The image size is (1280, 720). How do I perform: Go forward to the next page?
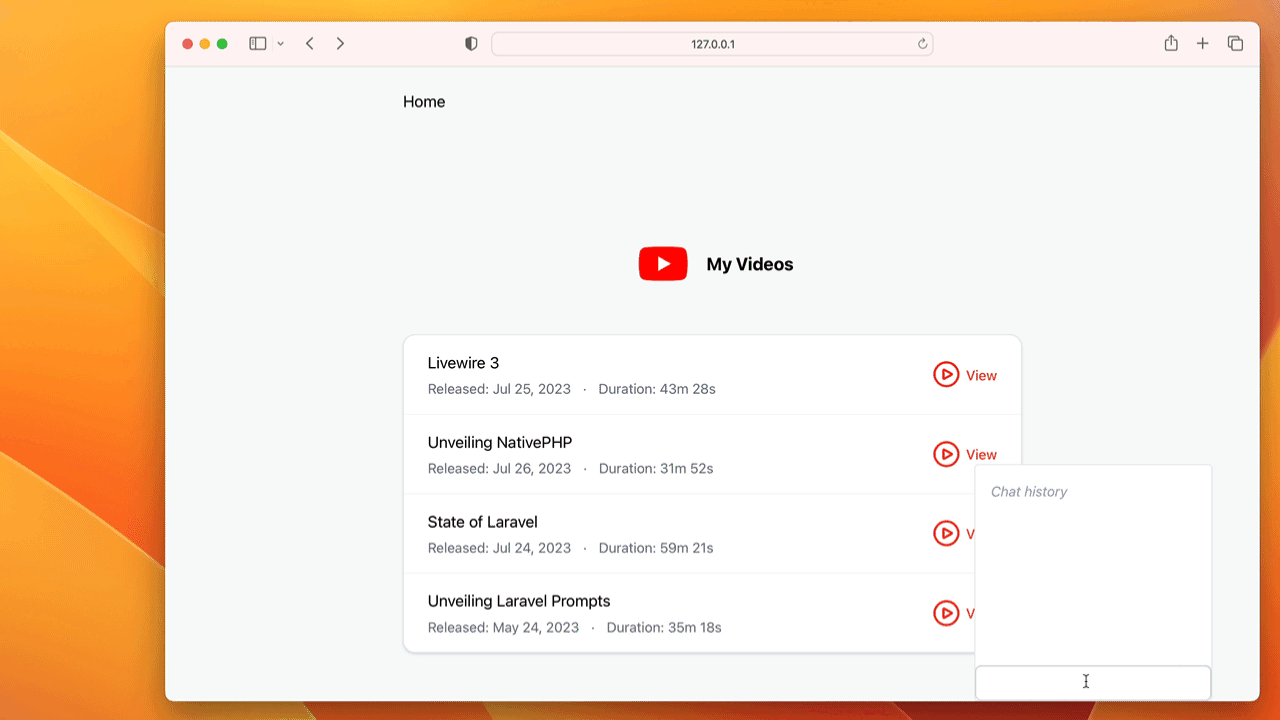pyautogui.click(x=340, y=44)
